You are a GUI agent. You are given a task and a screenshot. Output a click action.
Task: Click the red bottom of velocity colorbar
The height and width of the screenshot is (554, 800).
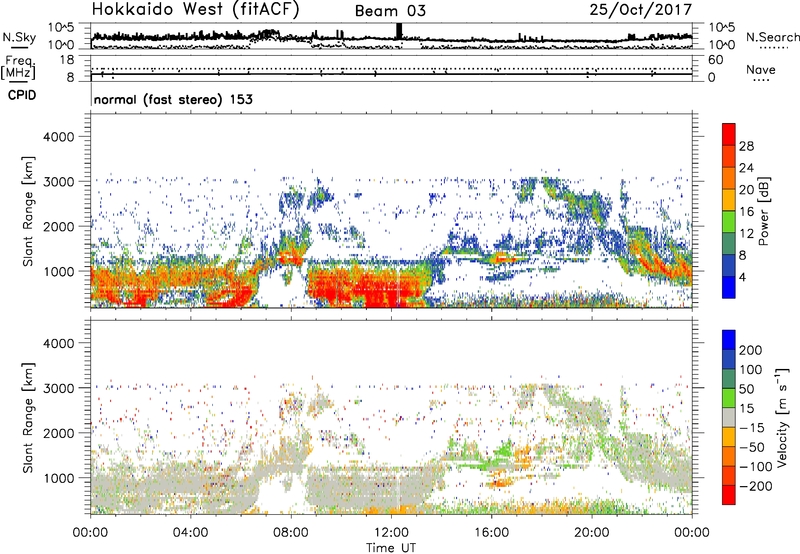729,495
